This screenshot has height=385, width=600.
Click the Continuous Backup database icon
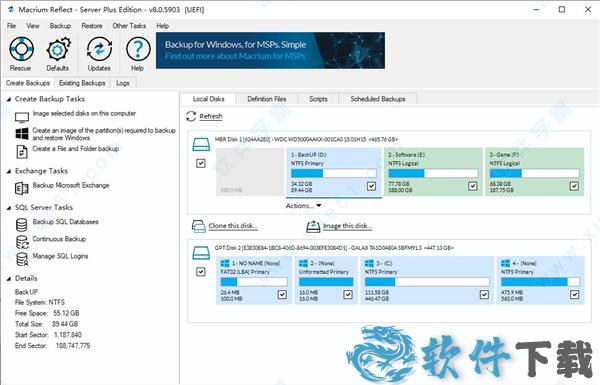tap(22, 242)
